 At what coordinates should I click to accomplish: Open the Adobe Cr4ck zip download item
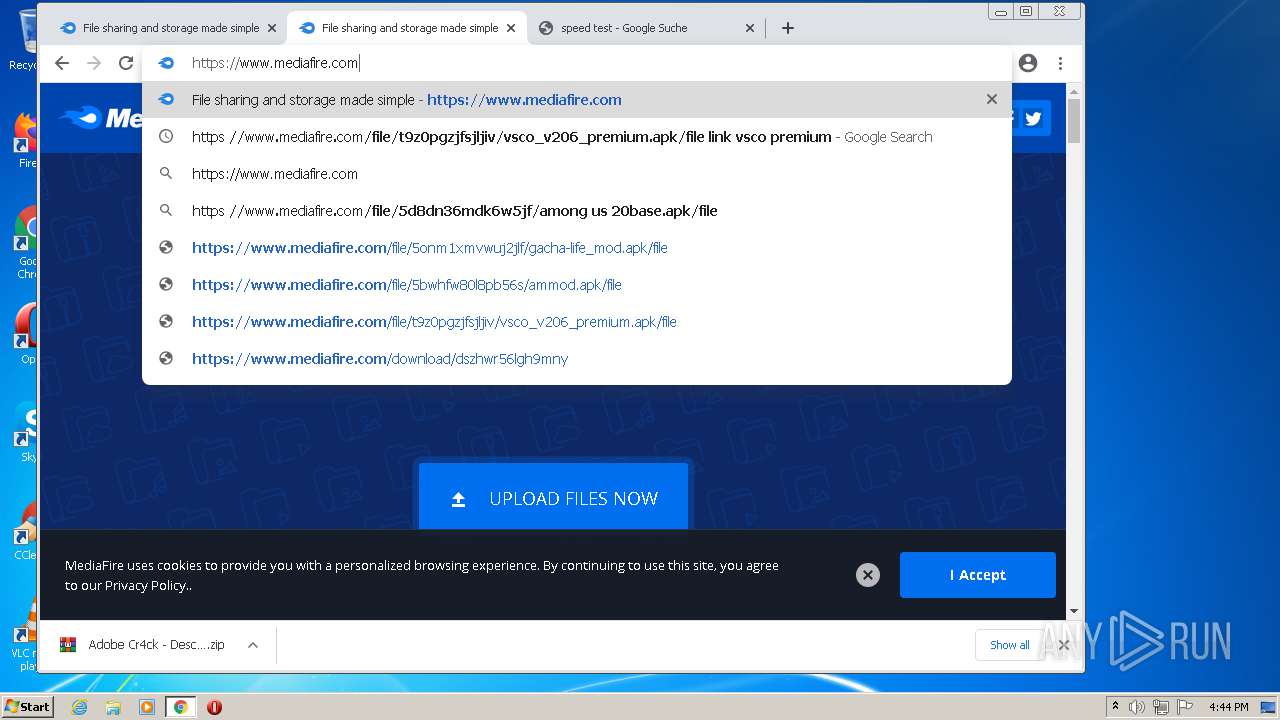pyautogui.click(x=142, y=645)
